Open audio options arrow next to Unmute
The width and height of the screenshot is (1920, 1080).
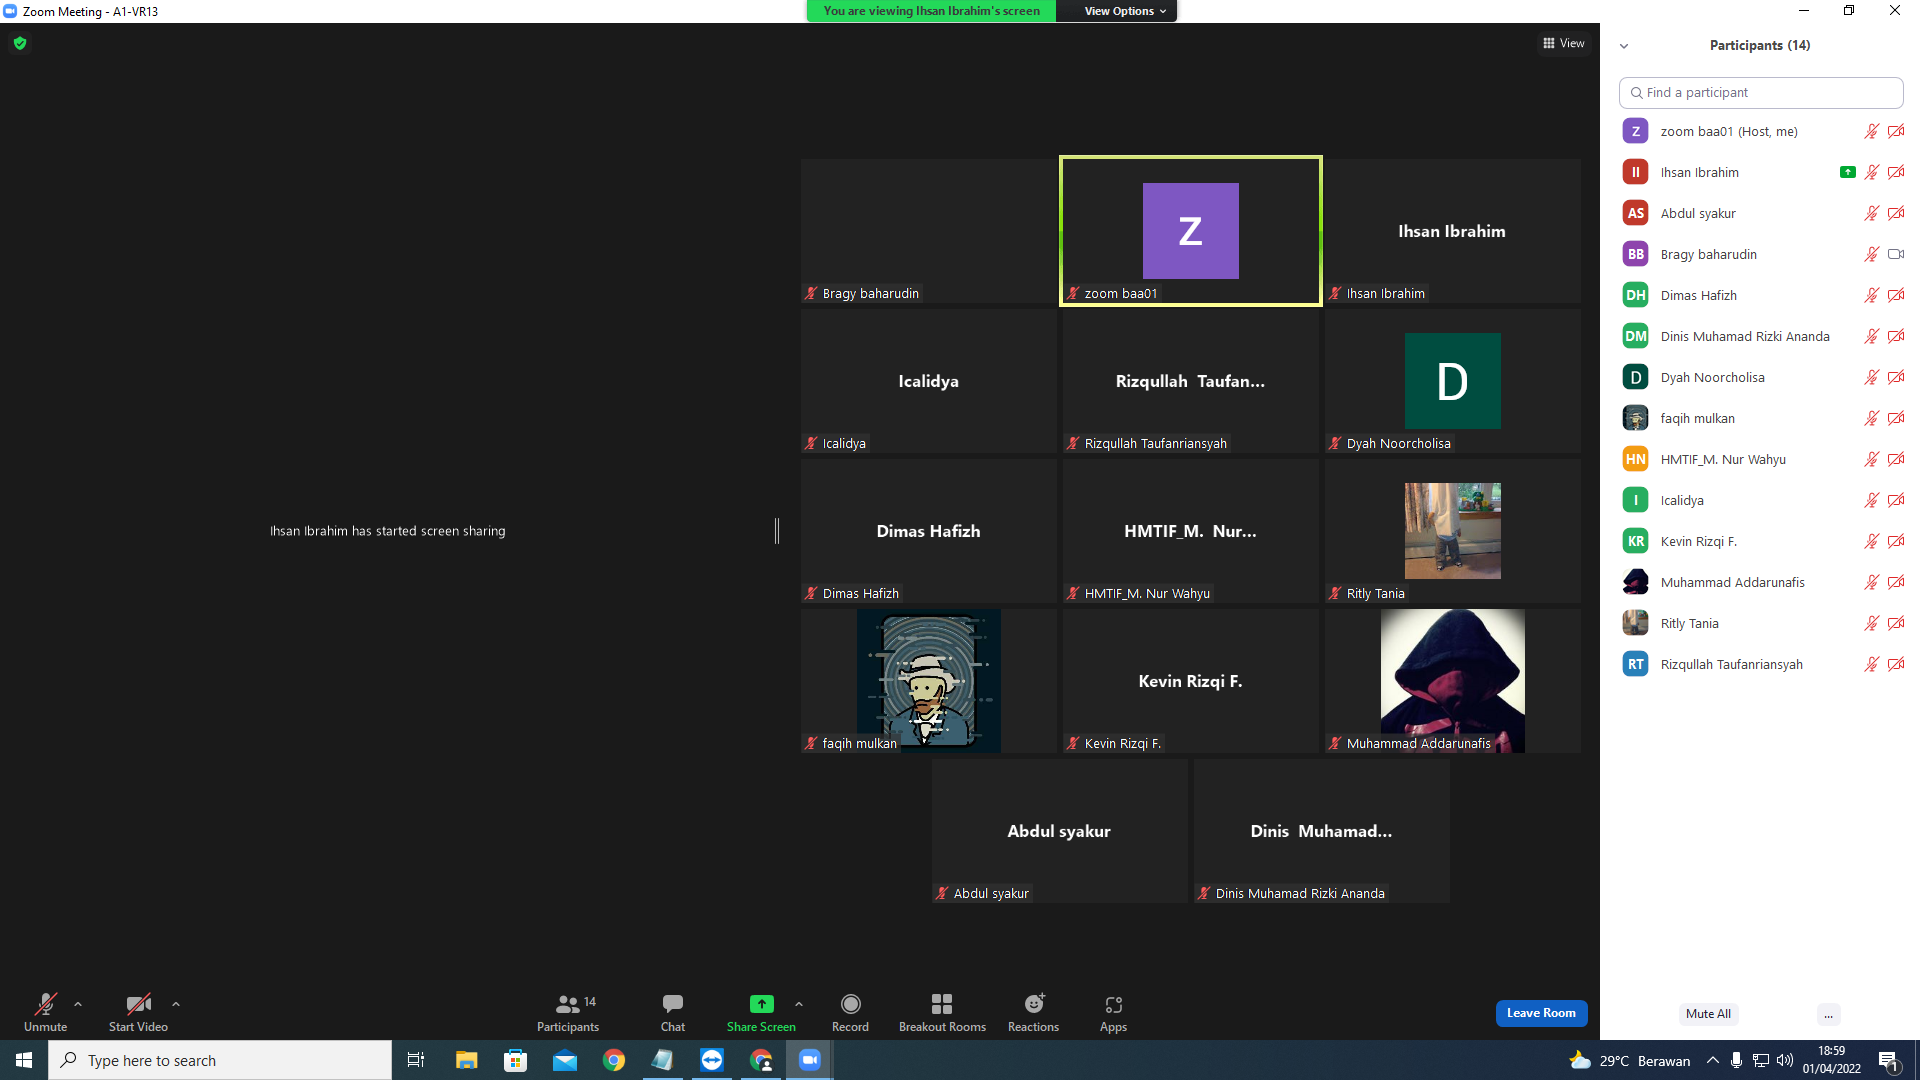tap(78, 1004)
